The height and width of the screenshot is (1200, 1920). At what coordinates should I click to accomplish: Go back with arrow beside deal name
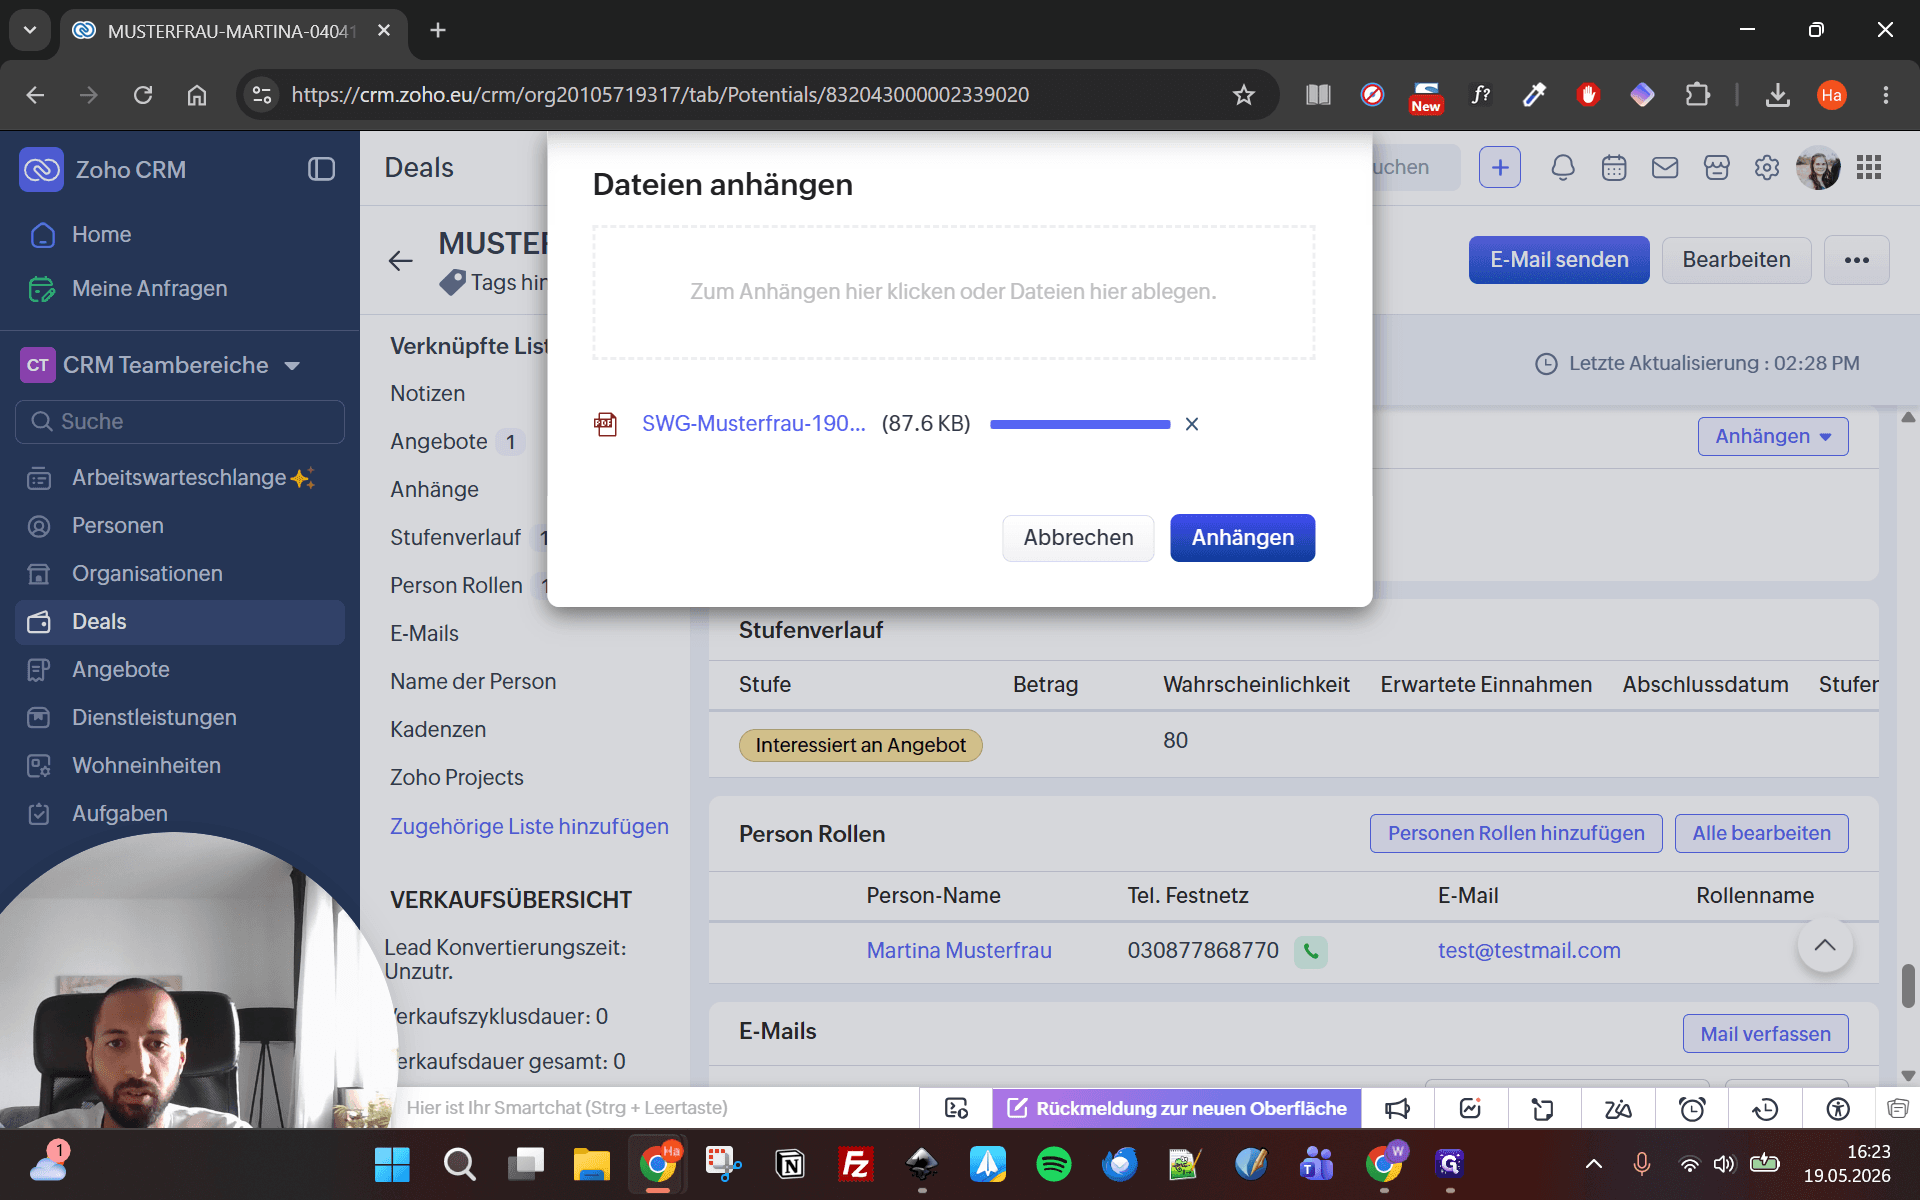400,261
